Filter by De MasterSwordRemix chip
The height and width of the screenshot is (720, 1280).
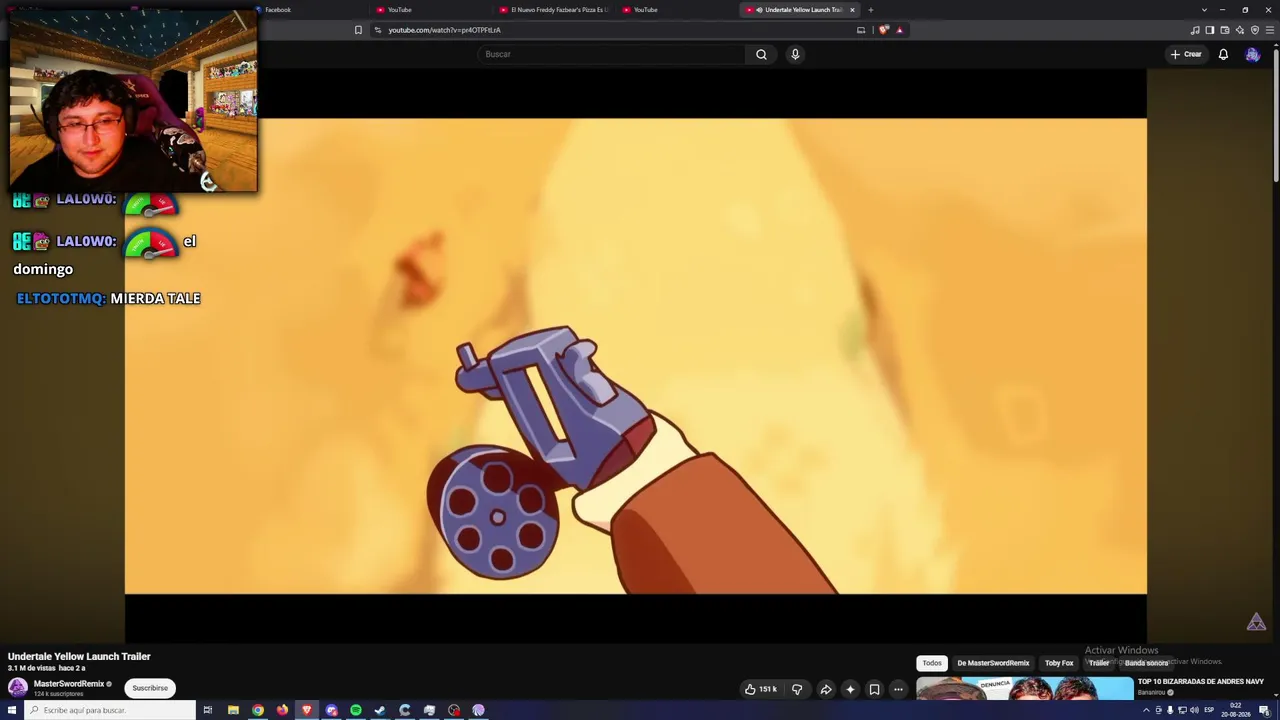coord(993,663)
